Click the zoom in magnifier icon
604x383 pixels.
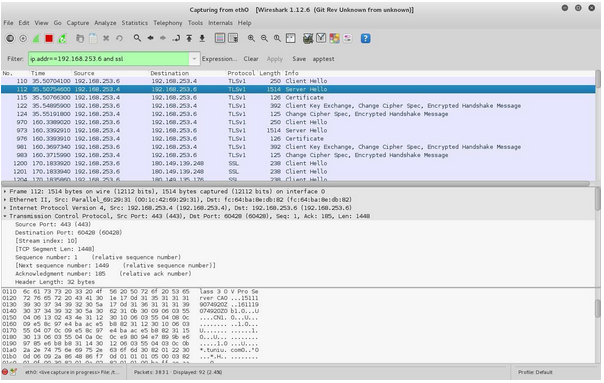tap(251, 38)
